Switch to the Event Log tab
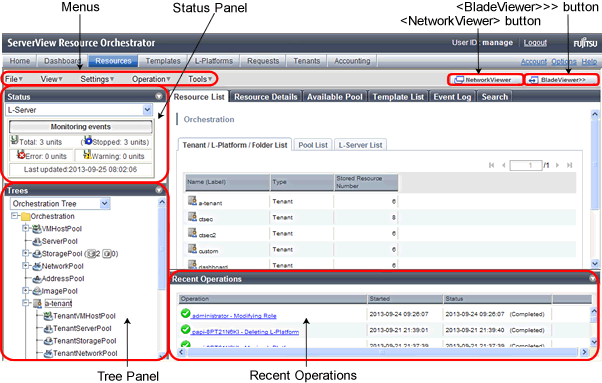The image size is (602, 383). [452, 97]
